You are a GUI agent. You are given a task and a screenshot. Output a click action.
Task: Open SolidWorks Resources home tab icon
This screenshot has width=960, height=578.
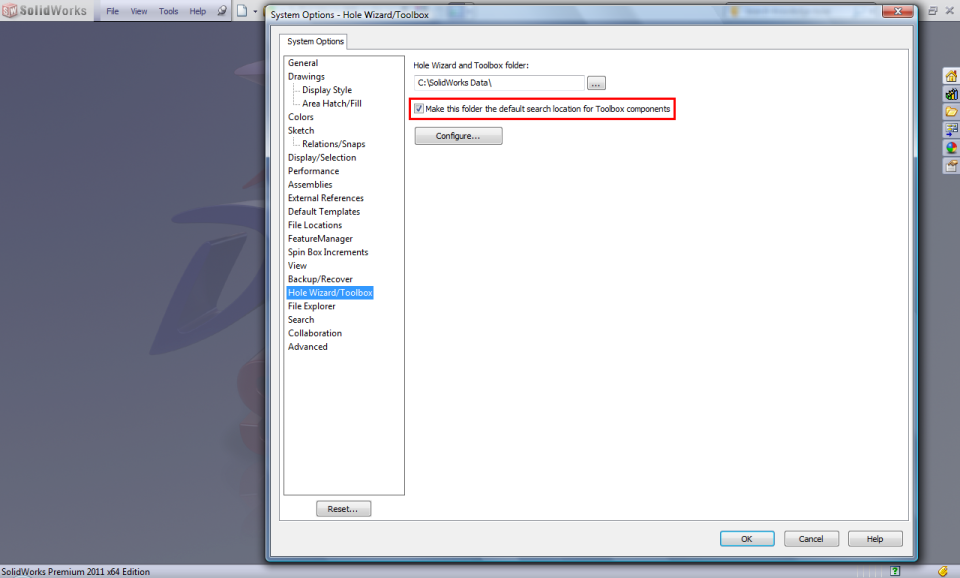coord(951,76)
